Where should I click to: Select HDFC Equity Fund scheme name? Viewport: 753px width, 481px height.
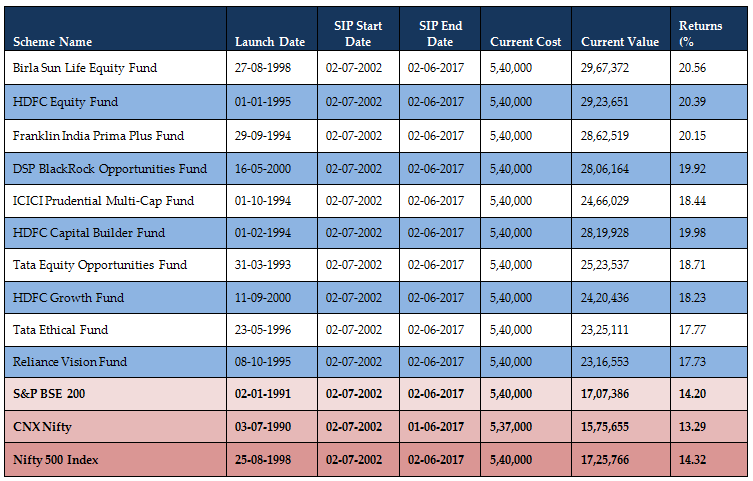coord(65,102)
